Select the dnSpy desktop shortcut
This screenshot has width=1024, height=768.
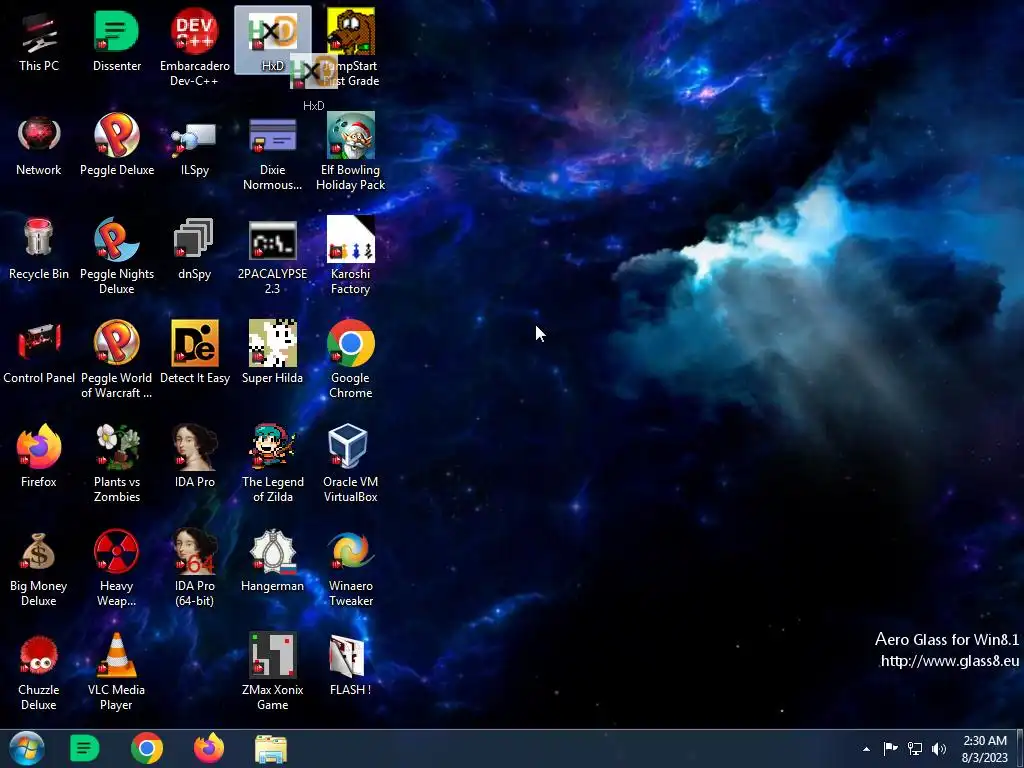click(x=195, y=249)
